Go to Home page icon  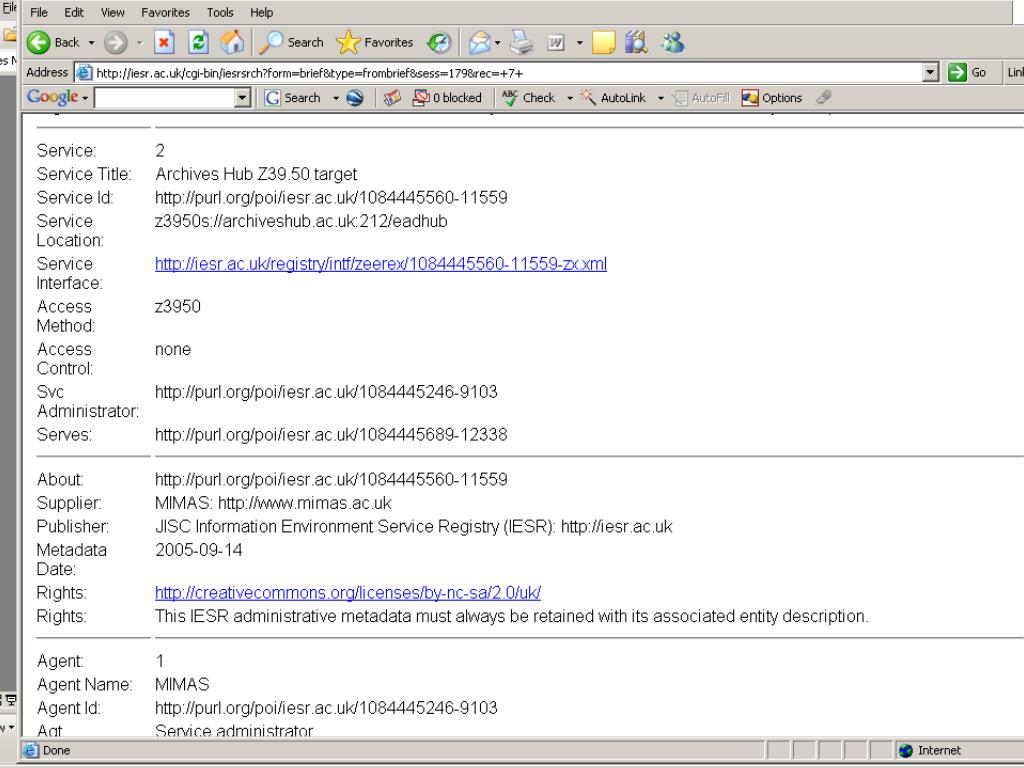pyautogui.click(x=232, y=43)
